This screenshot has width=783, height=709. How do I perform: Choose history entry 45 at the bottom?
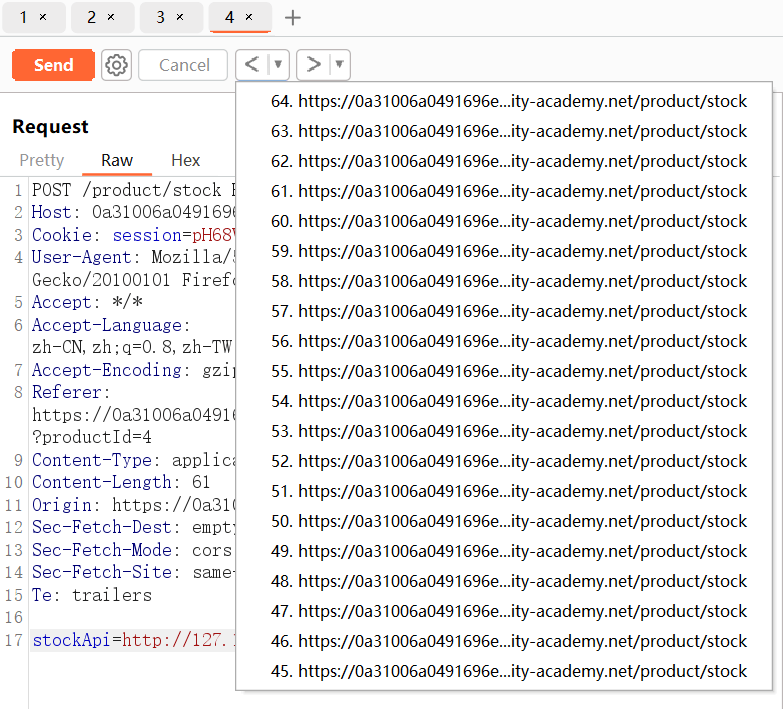coord(508,671)
